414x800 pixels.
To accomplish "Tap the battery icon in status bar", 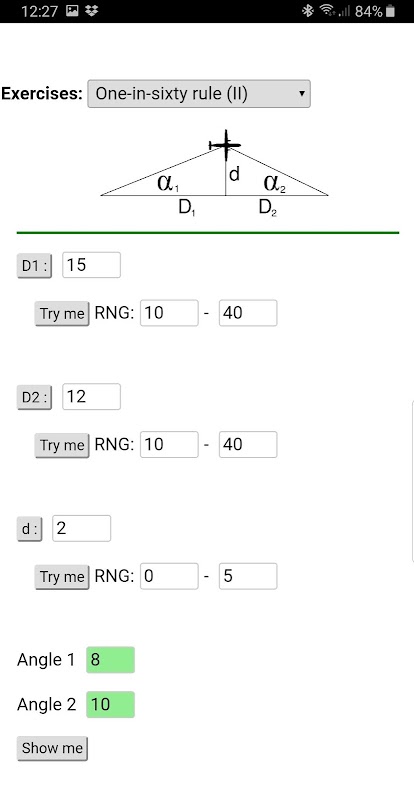I will pos(391,11).
